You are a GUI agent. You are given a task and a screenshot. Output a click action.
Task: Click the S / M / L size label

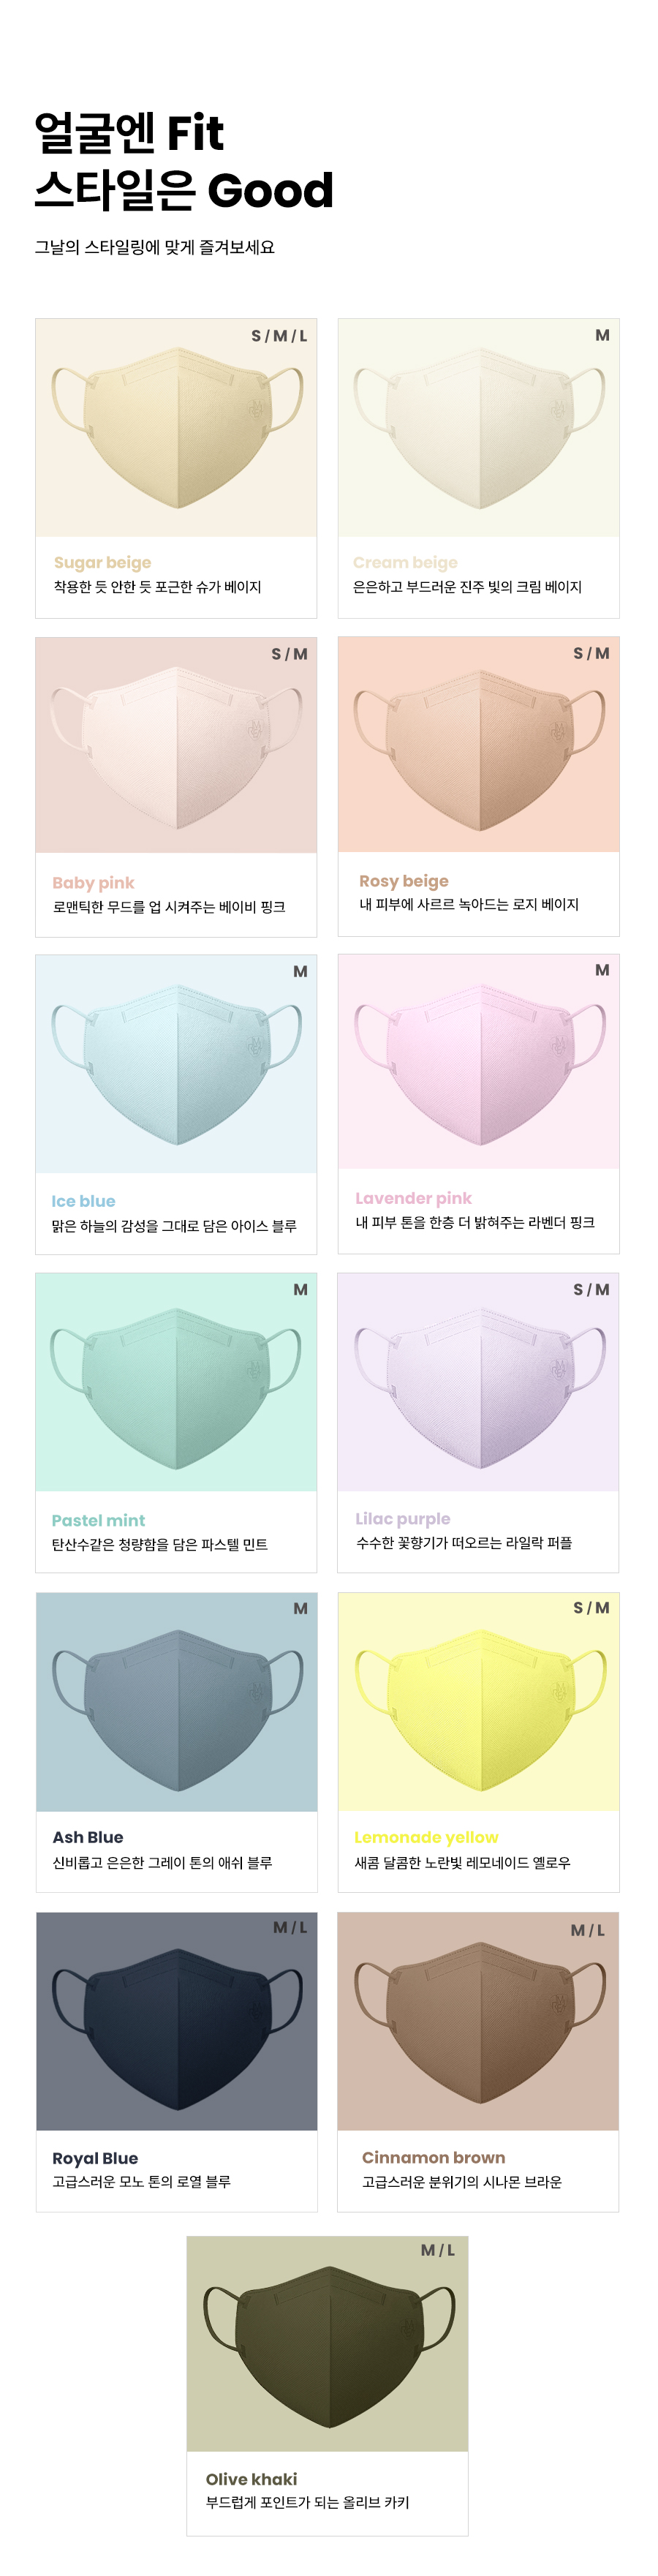point(279,336)
